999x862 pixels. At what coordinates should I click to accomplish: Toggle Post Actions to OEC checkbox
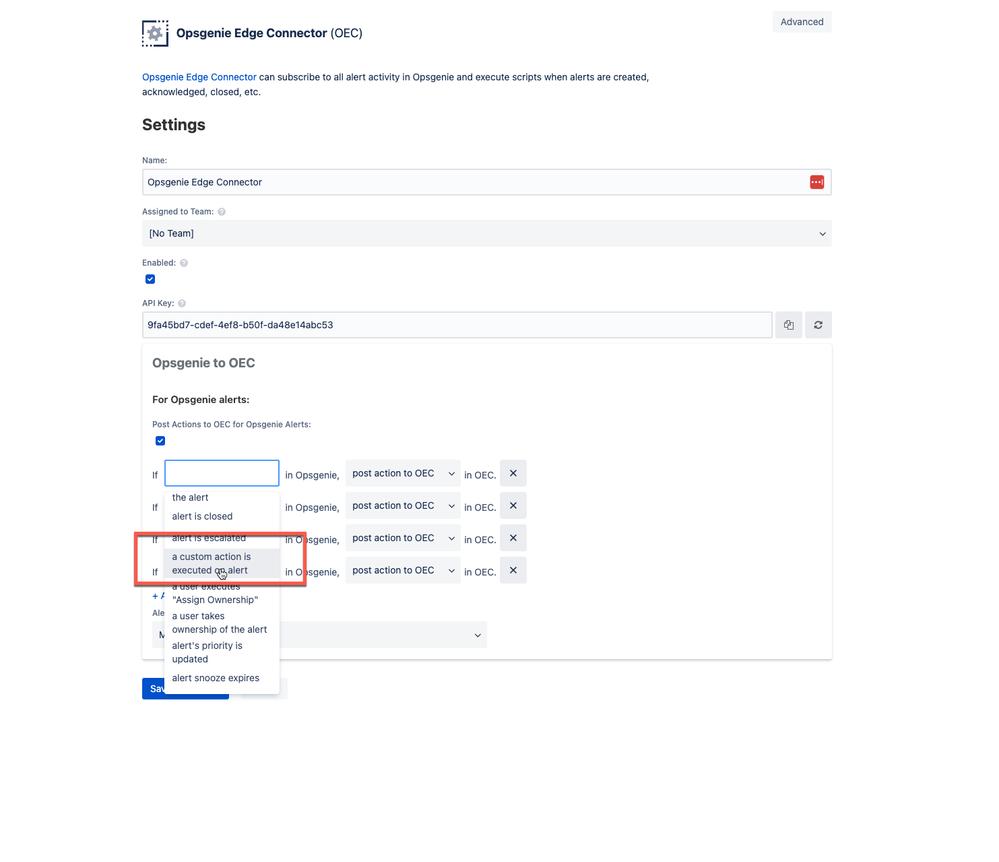161,441
